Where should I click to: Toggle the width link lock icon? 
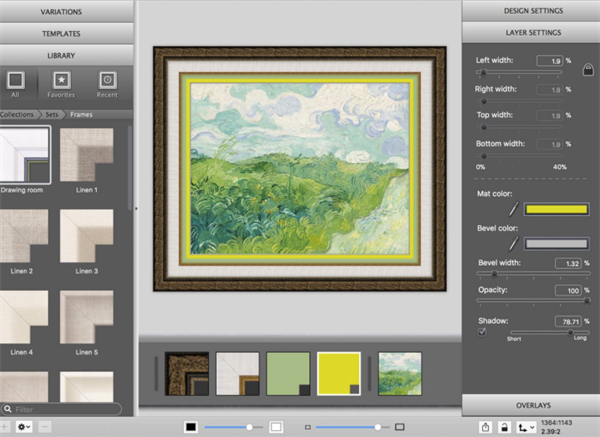click(x=588, y=70)
